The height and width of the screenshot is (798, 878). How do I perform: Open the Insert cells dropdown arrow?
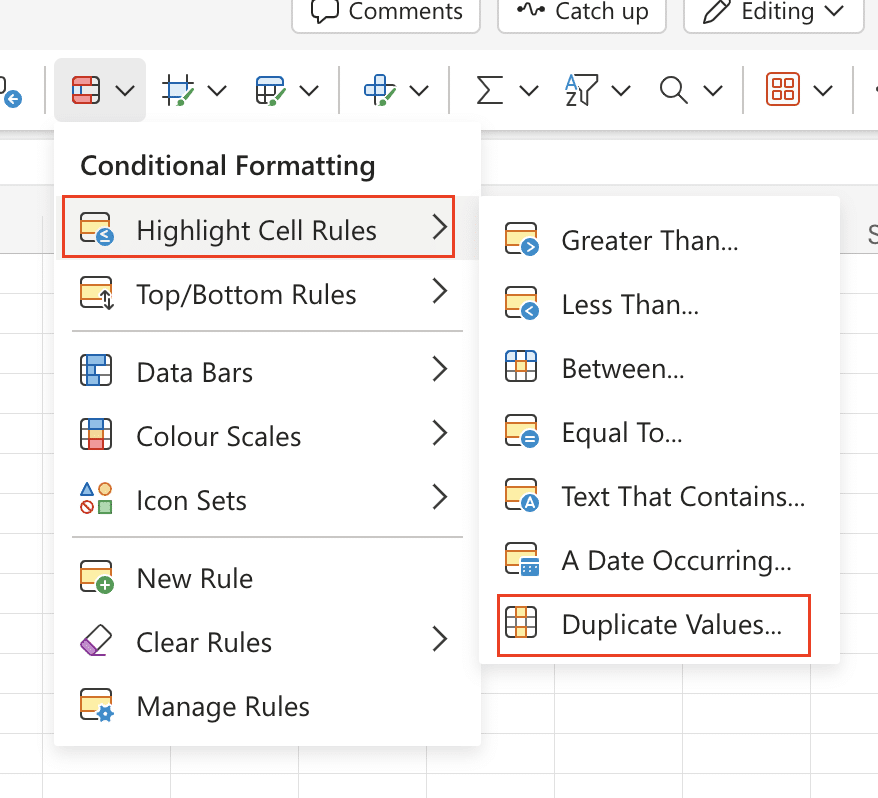(419, 90)
